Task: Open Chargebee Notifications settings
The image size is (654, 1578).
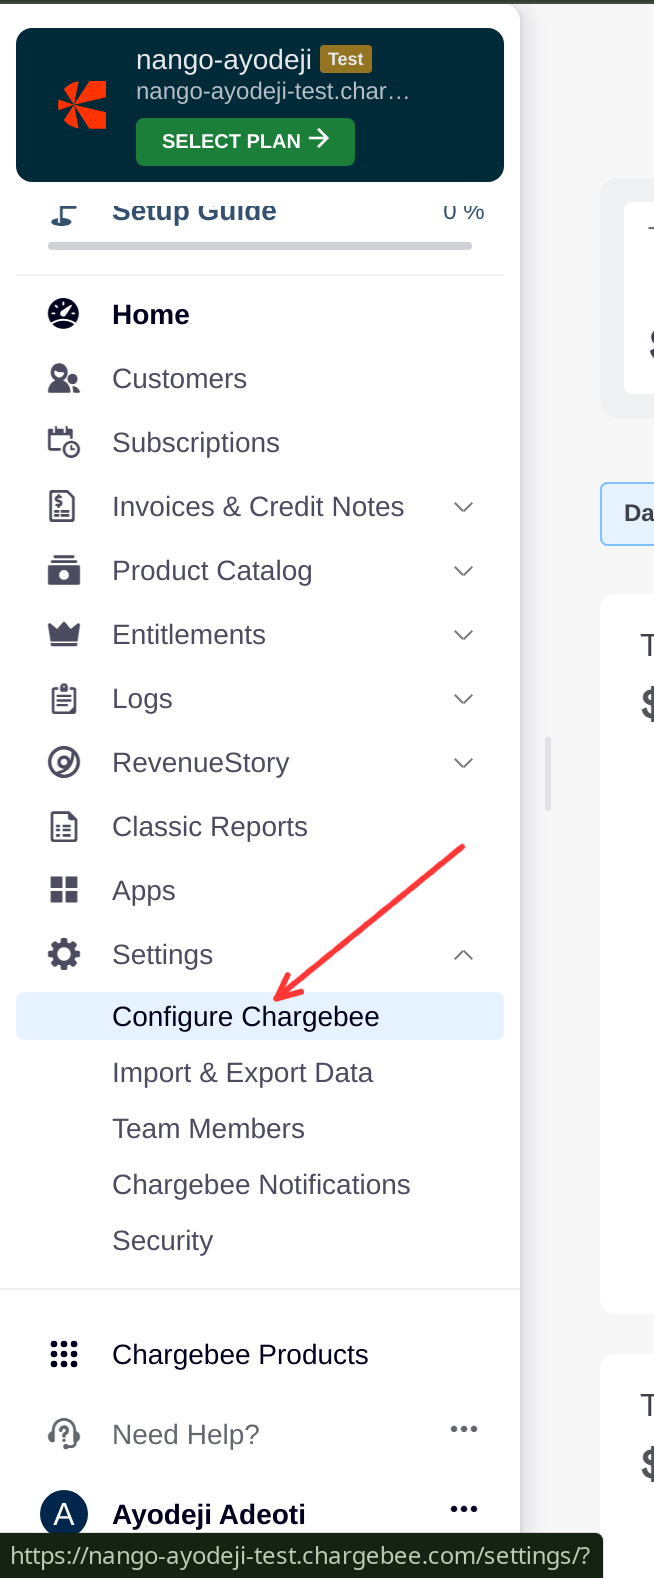Action: [260, 1184]
